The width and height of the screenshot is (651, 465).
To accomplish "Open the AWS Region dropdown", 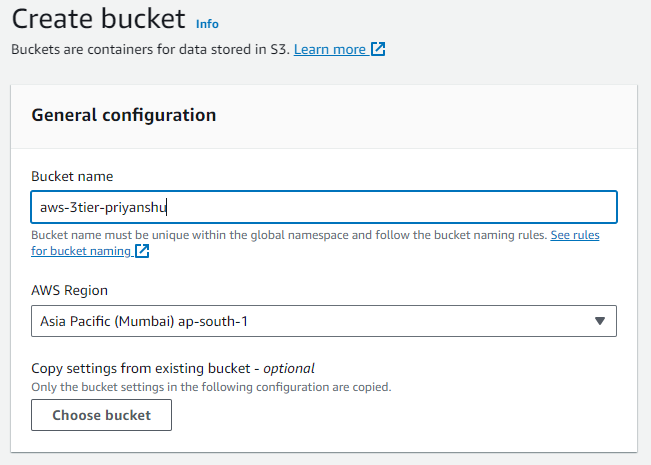I will (324, 321).
